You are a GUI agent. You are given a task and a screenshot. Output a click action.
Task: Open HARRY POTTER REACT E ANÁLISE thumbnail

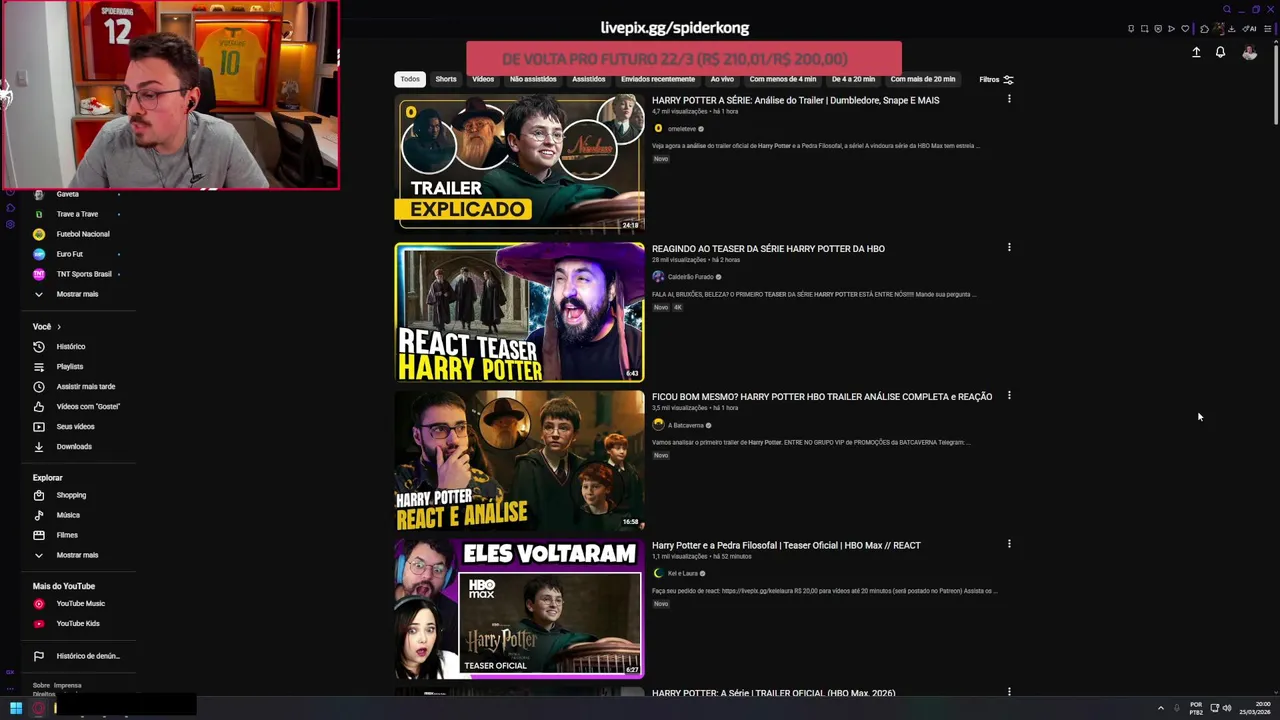[x=519, y=460]
